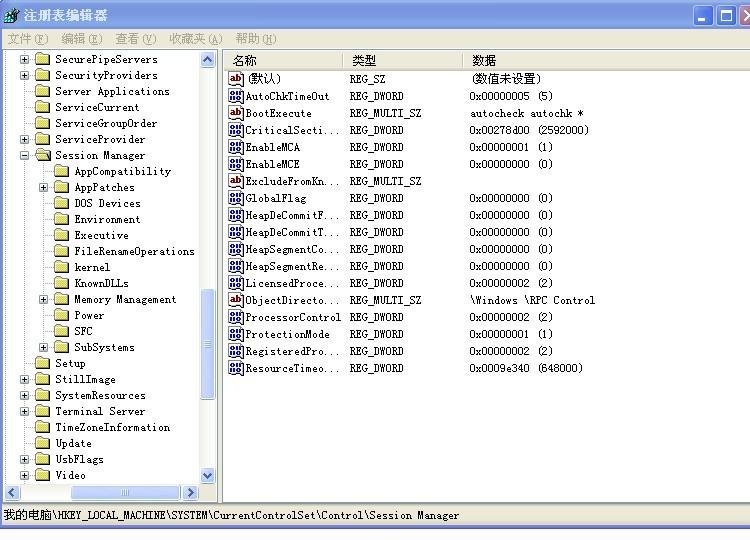Expand the AppPatches key
Viewport: 750px width, 540px height.
pyautogui.click(x=44, y=187)
